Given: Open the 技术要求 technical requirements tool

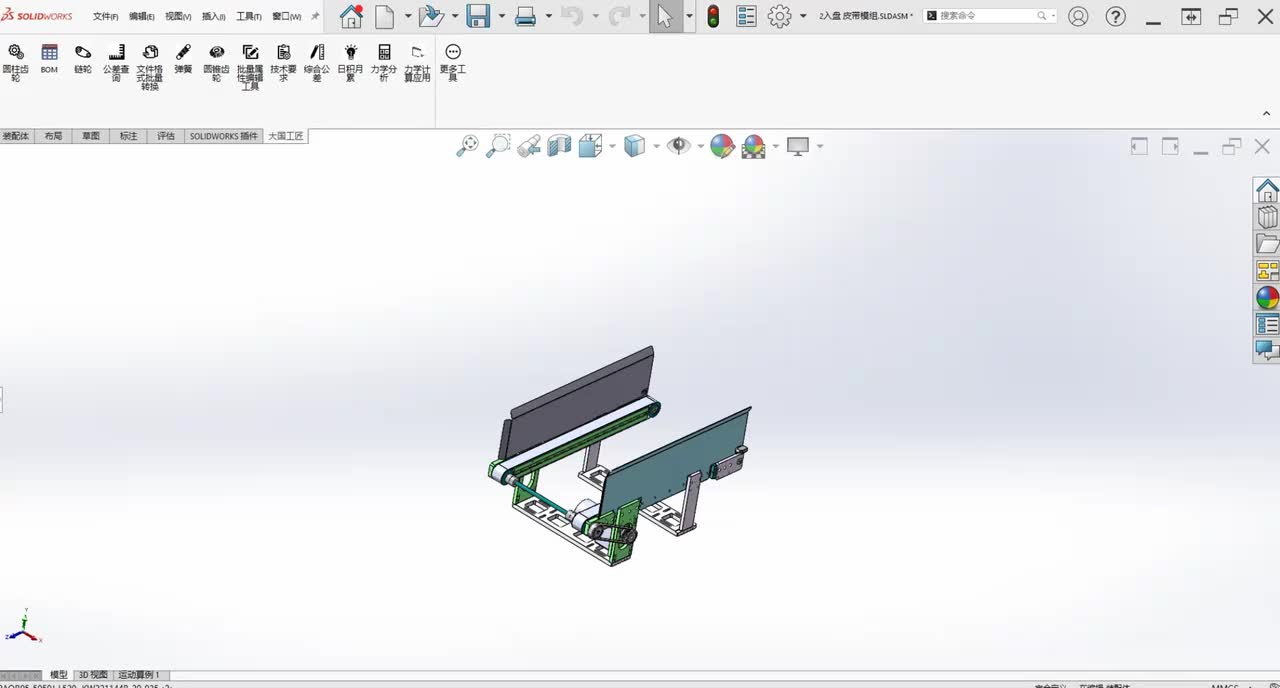Looking at the screenshot, I should pos(283,62).
